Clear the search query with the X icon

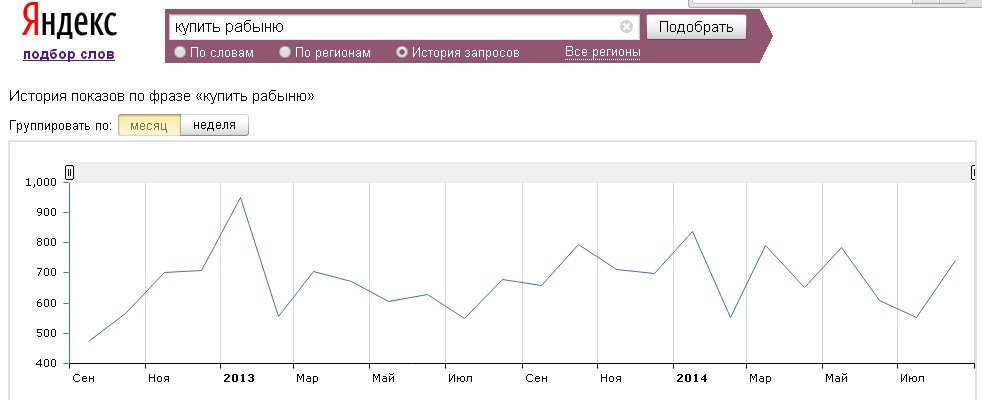coord(626,27)
